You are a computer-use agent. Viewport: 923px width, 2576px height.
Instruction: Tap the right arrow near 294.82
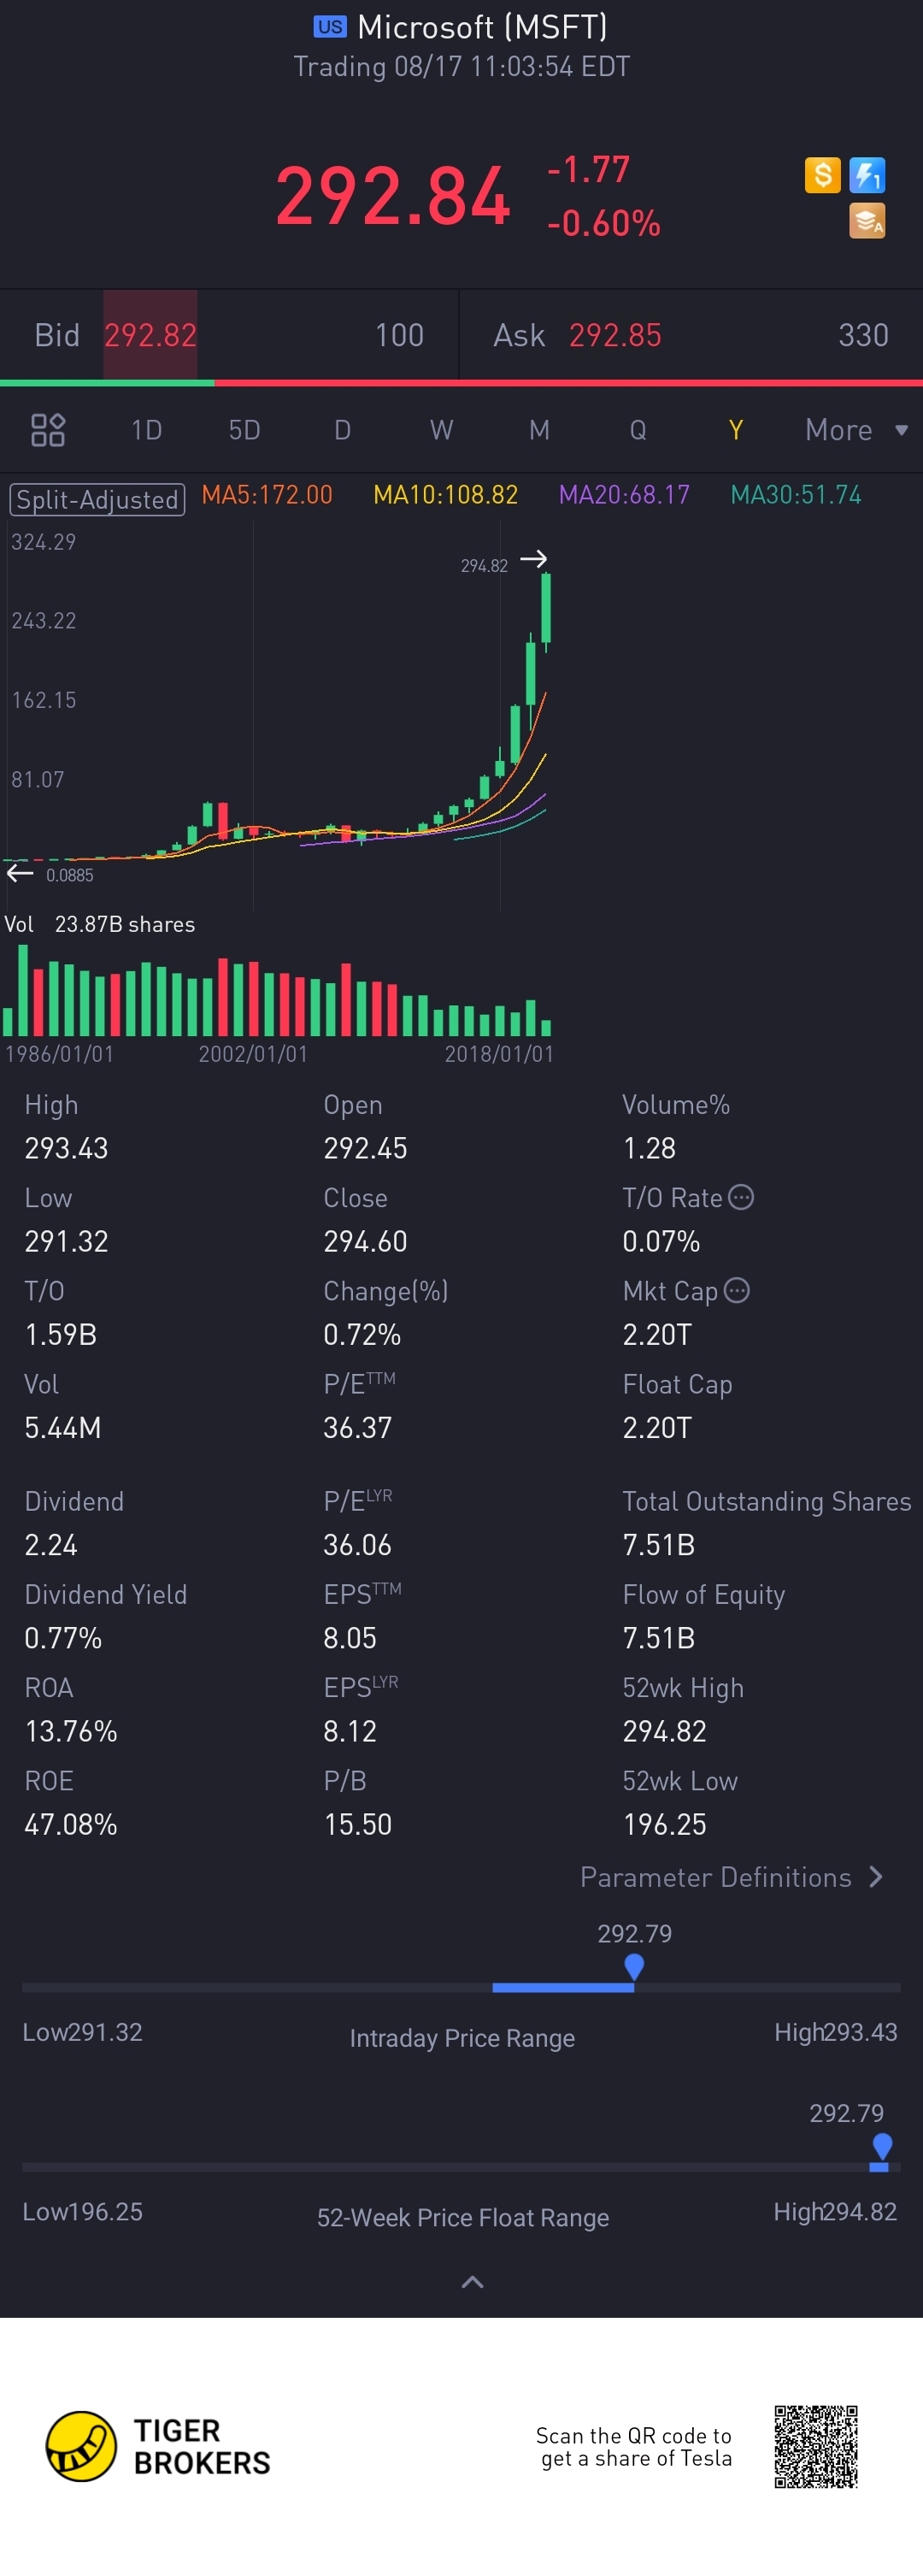(x=534, y=558)
